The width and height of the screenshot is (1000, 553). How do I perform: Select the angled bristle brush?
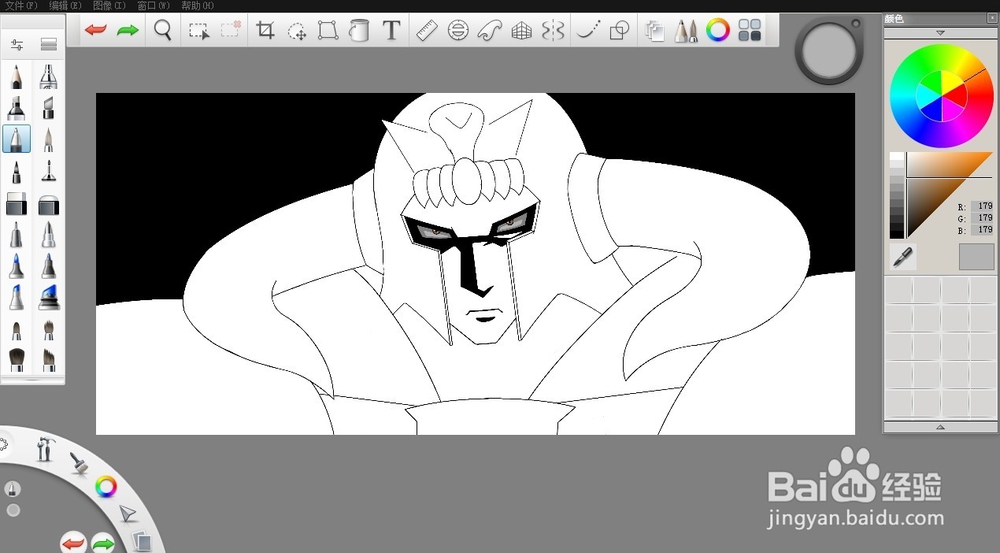(48, 360)
